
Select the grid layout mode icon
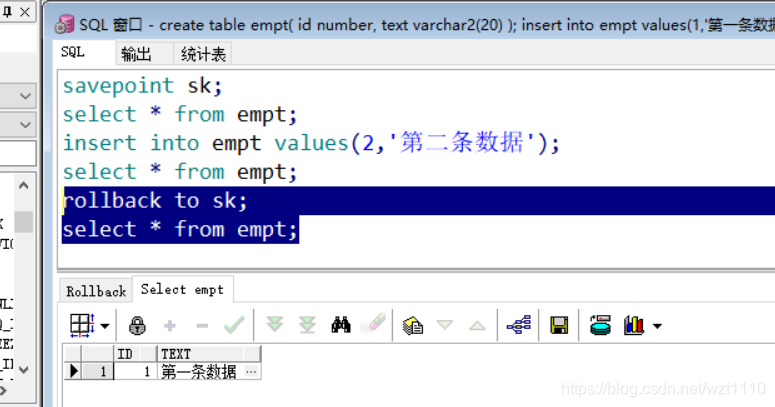[x=82, y=325]
